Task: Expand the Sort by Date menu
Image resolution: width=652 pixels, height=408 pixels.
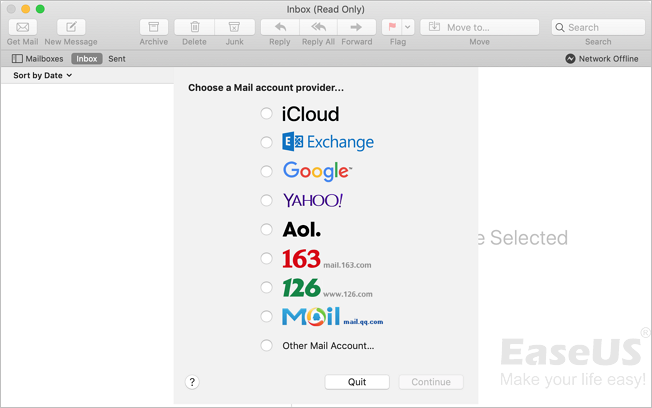Action: 42,76
